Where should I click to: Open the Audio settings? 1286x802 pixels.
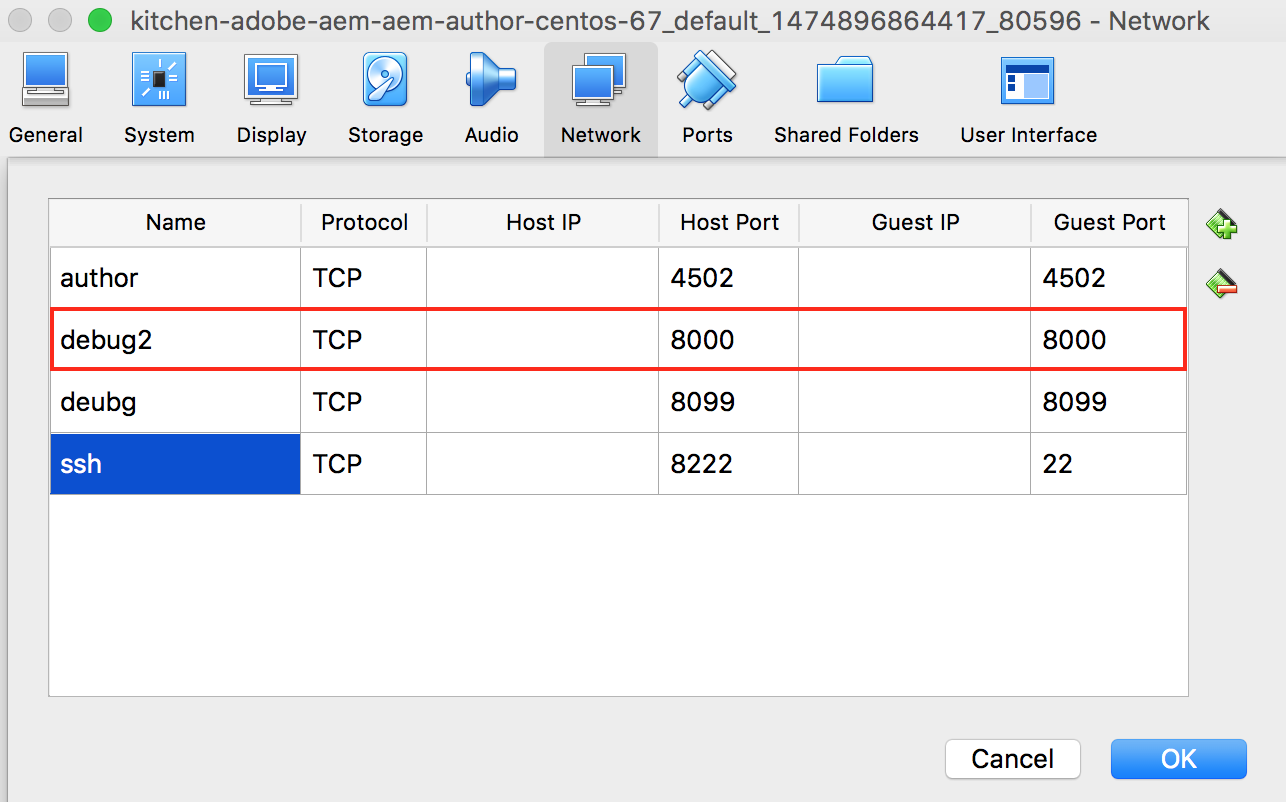click(x=491, y=95)
